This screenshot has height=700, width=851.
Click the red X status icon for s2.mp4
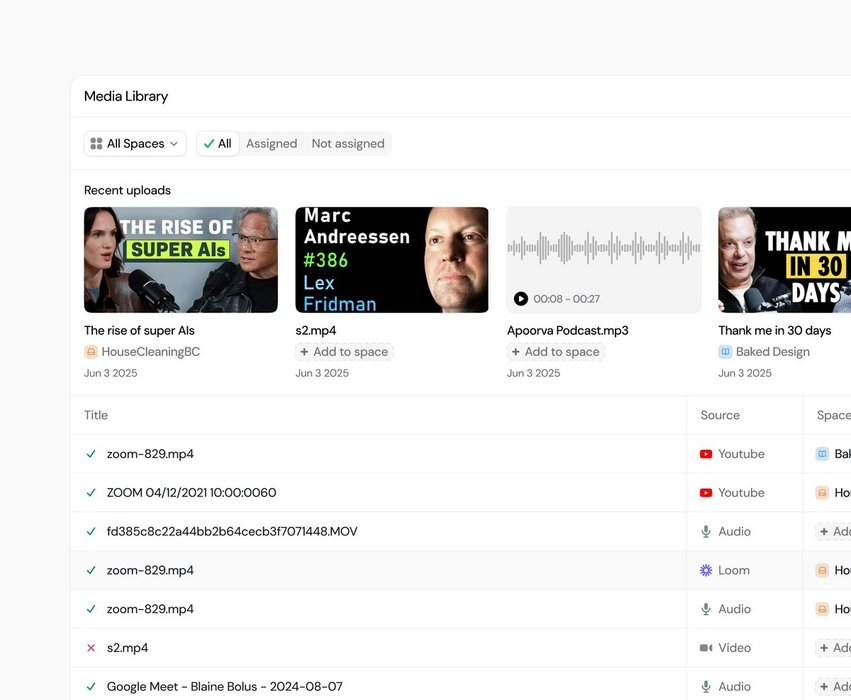pos(91,648)
